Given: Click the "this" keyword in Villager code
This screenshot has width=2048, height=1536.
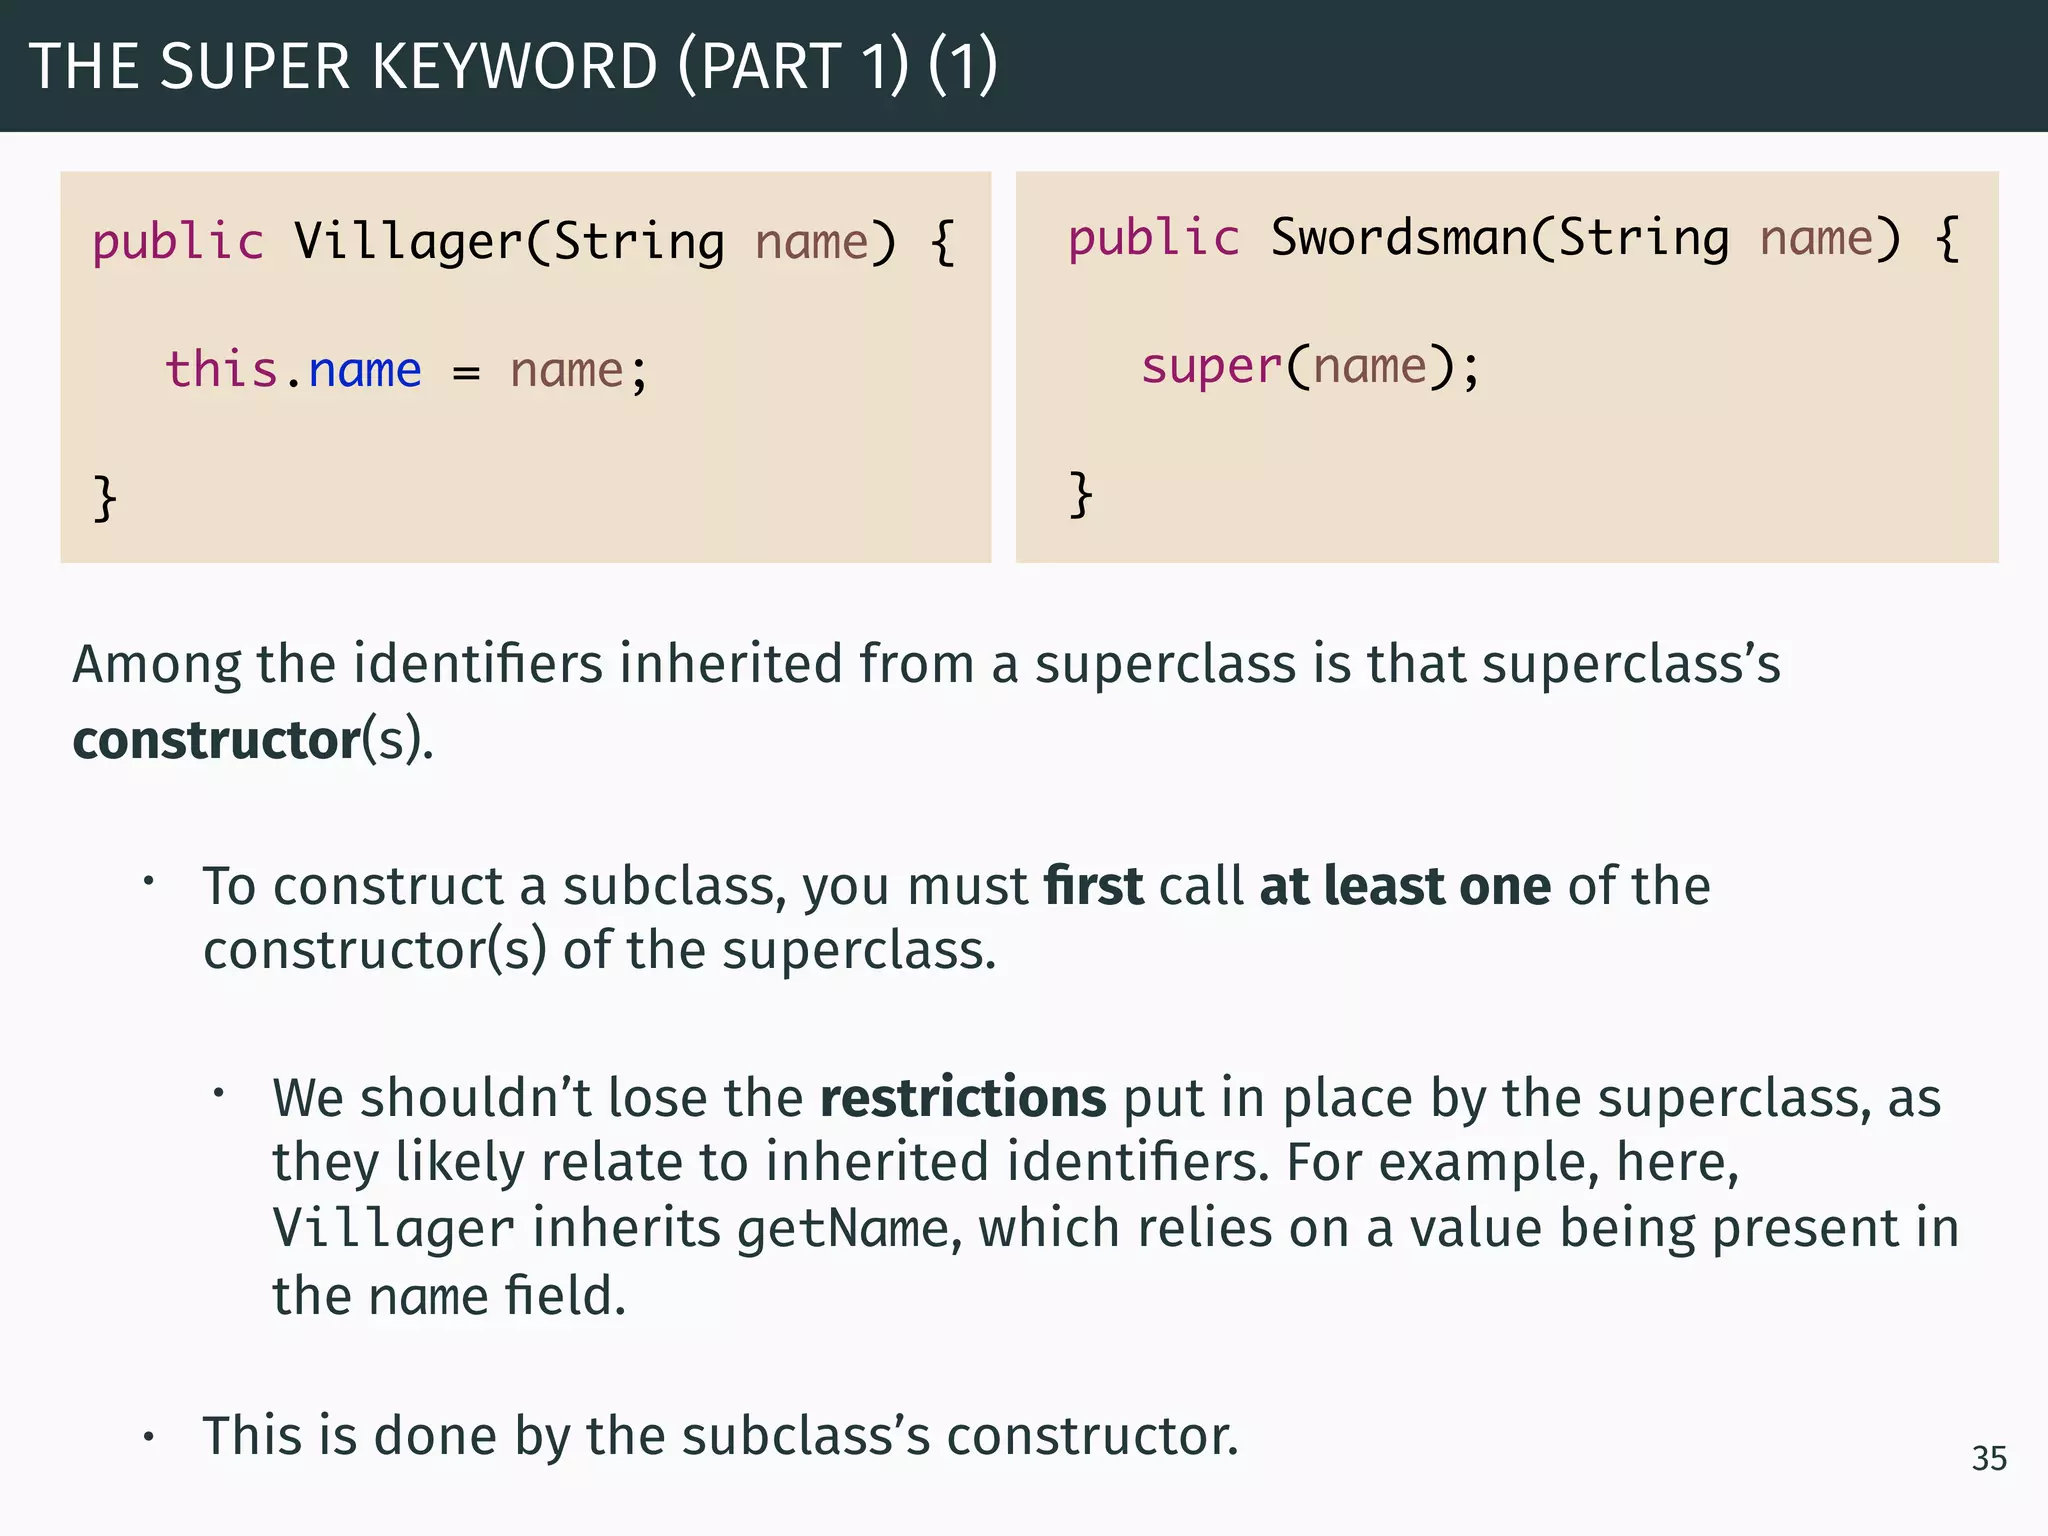Looking at the screenshot, I should pyautogui.click(x=221, y=370).
